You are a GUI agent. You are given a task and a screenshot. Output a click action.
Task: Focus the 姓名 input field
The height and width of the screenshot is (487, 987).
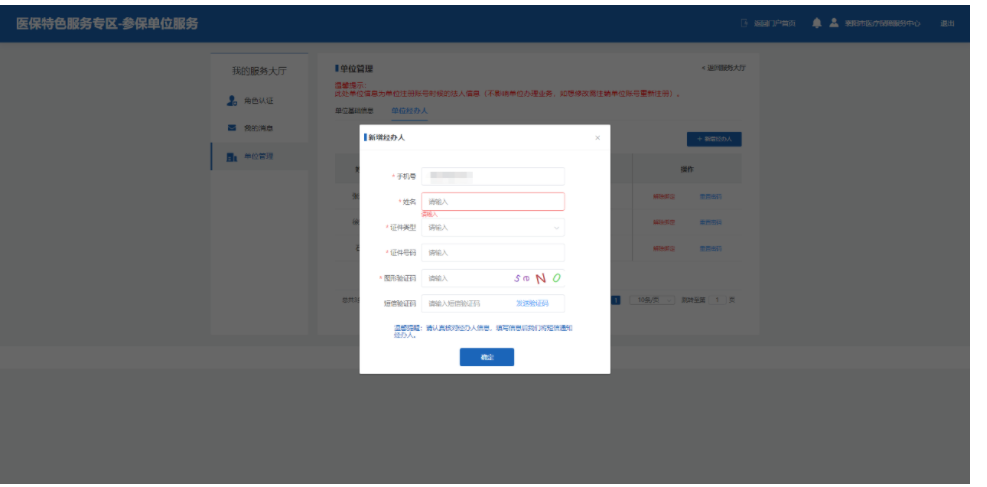(x=493, y=201)
